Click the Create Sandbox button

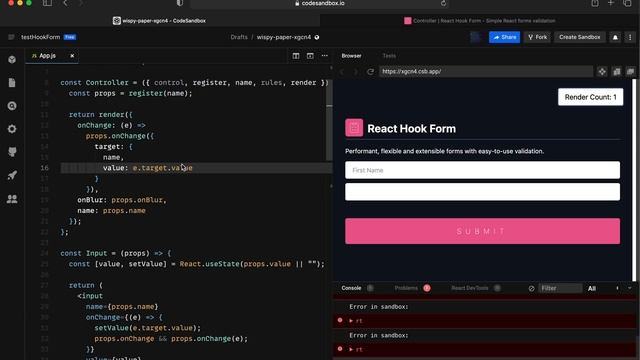click(580, 37)
